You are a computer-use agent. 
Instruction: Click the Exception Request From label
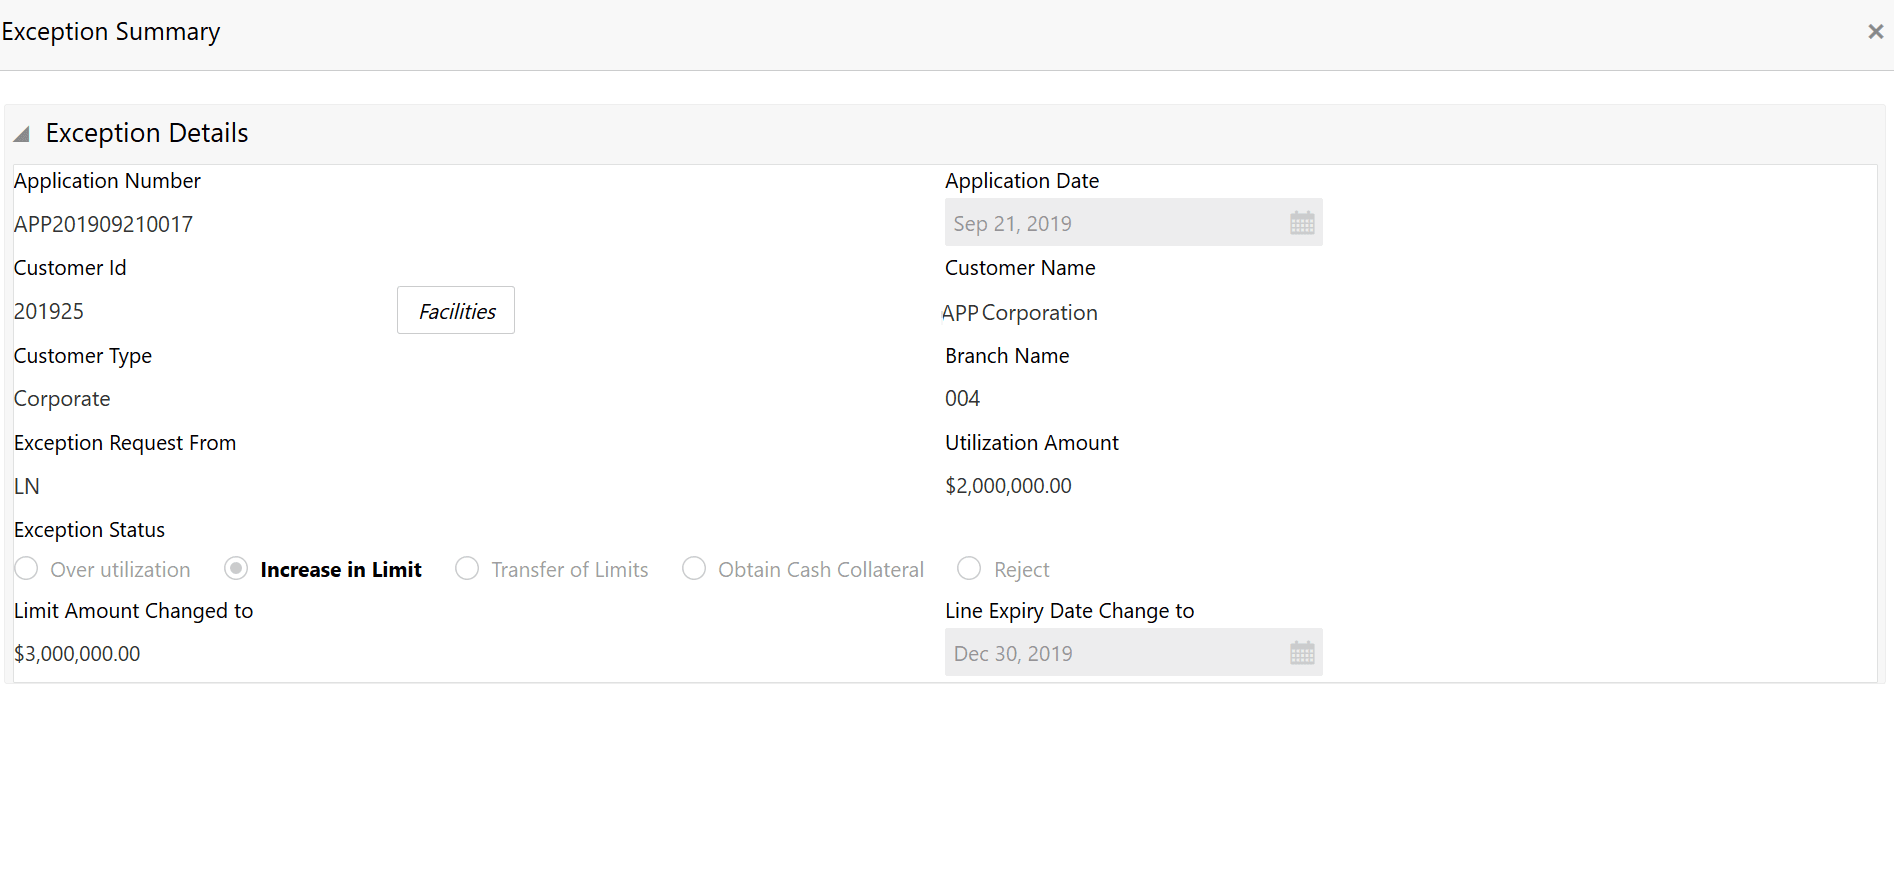125,443
